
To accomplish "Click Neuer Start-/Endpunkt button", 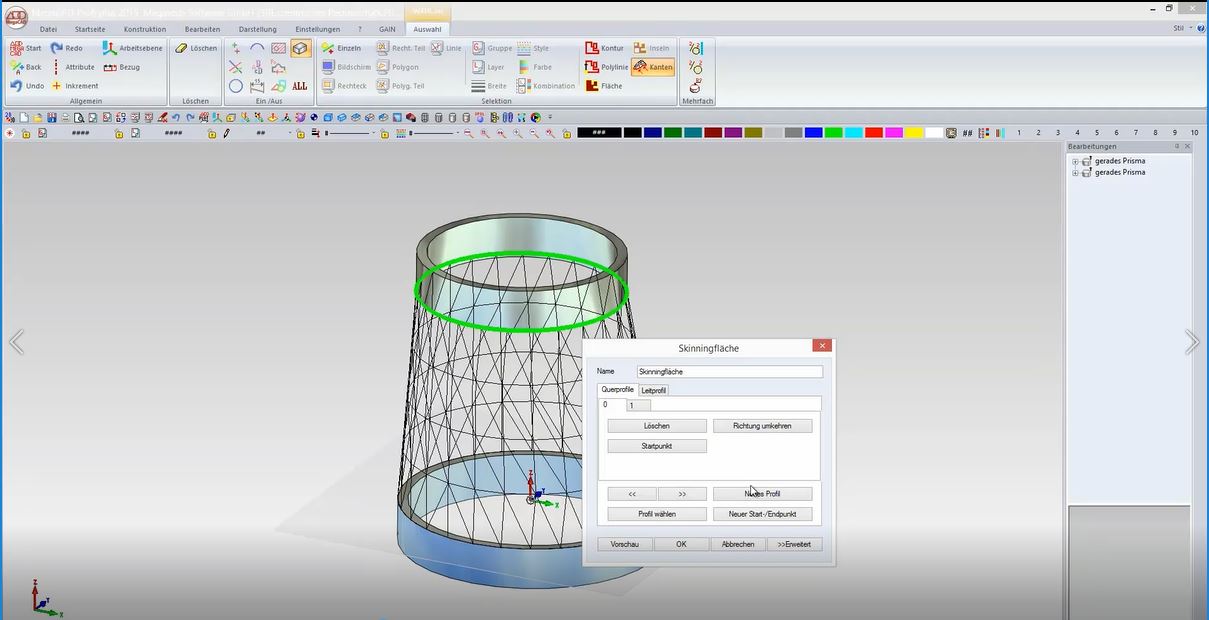I will point(762,514).
